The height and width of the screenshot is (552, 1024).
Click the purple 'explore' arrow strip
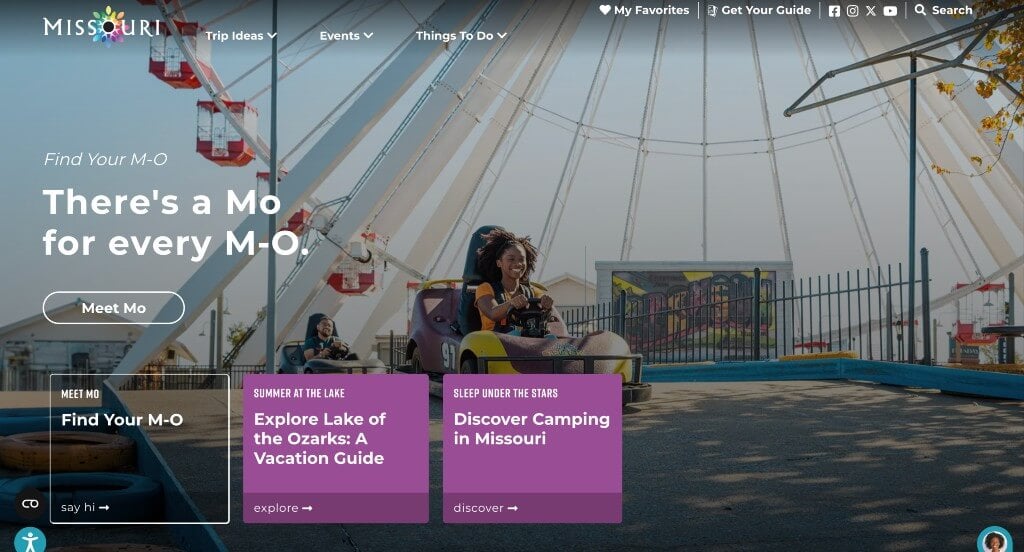(x=336, y=508)
